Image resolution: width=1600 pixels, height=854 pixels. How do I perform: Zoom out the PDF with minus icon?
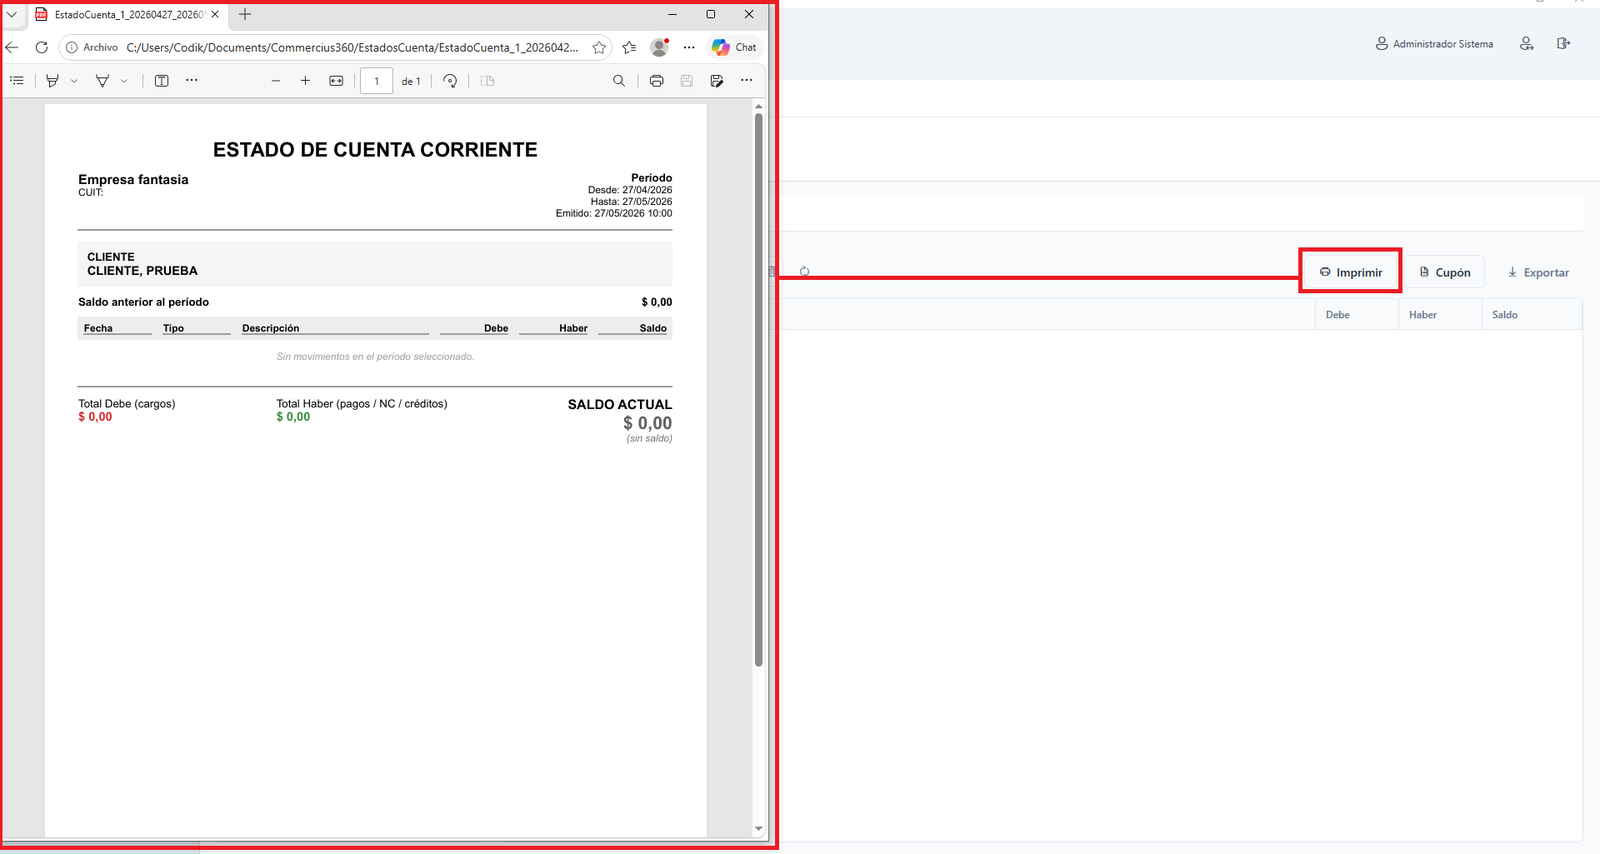click(276, 81)
